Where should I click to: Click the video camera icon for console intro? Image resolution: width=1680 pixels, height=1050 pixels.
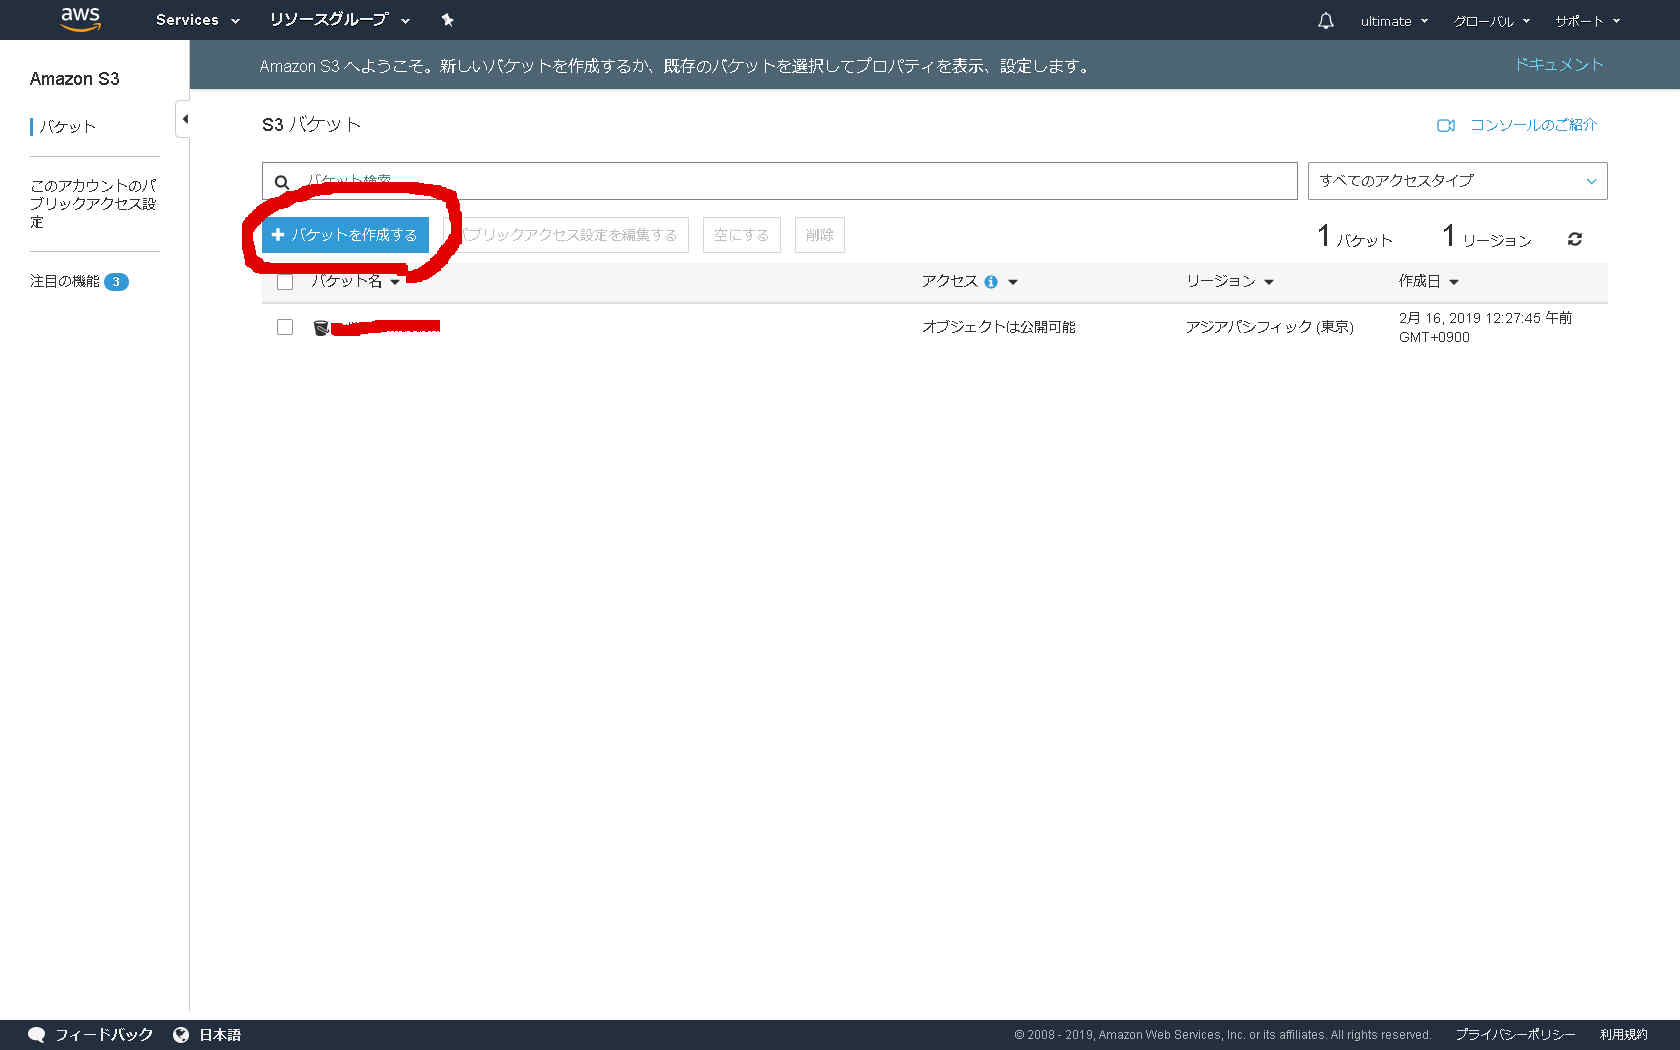pyautogui.click(x=1446, y=125)
